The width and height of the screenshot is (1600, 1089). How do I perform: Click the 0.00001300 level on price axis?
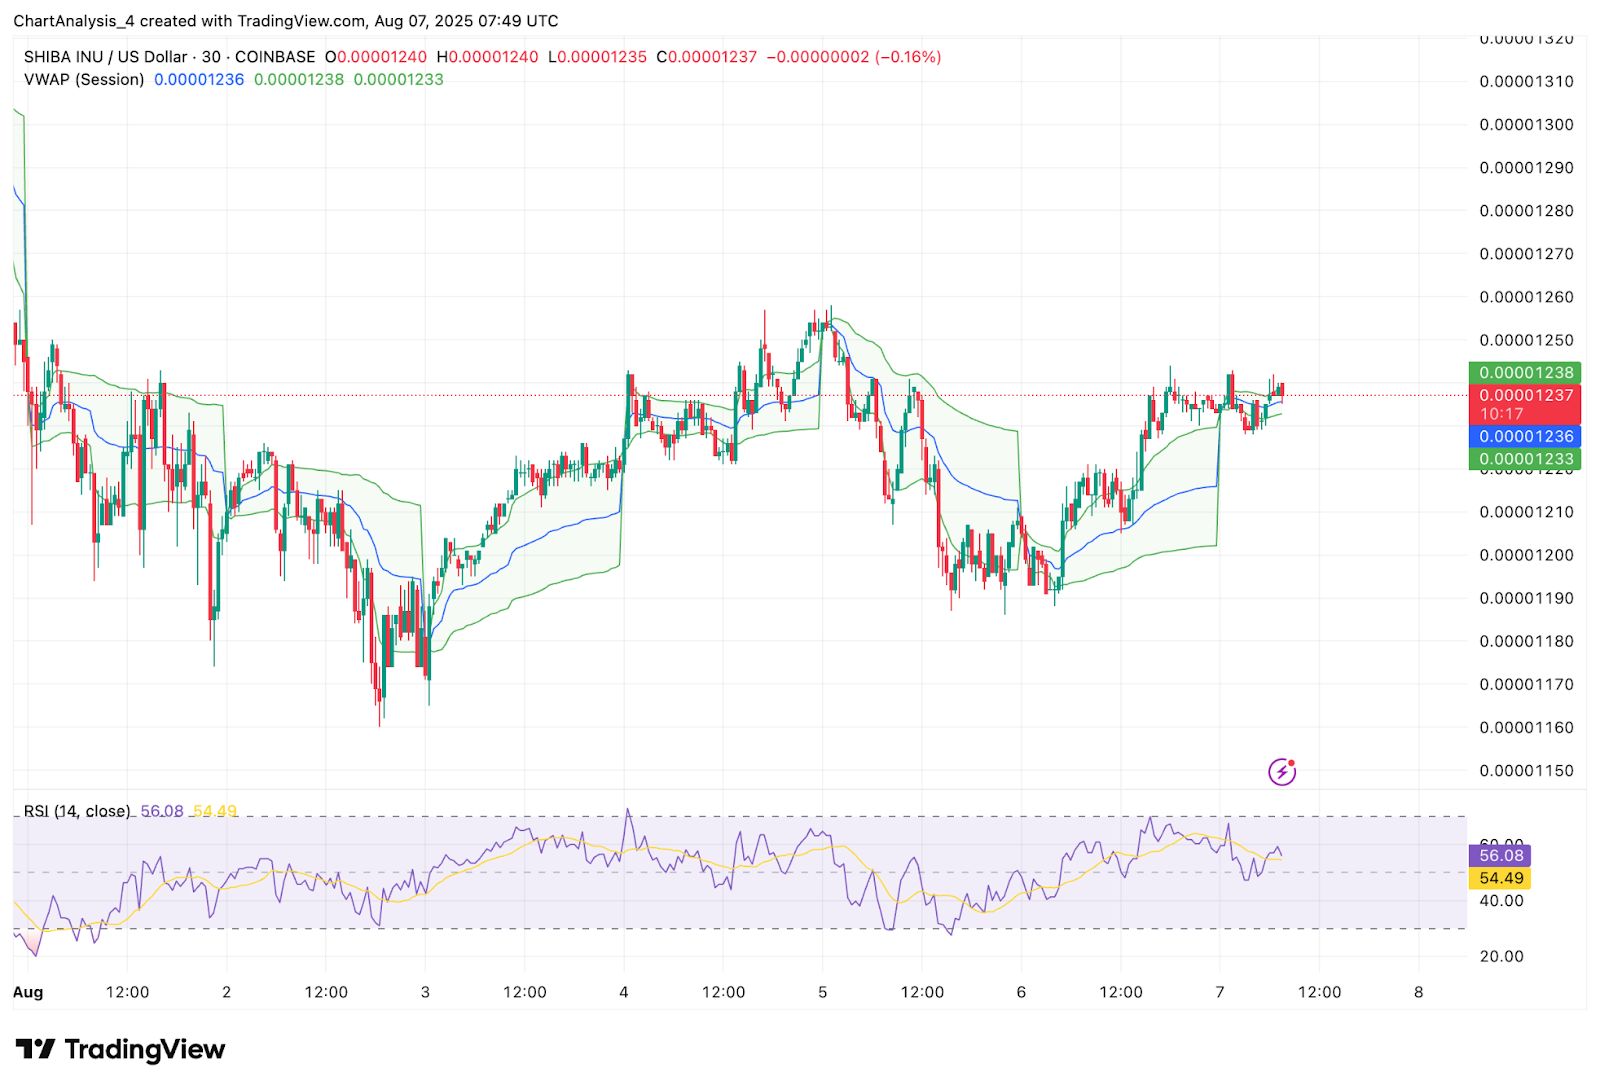pos(1526,125)
